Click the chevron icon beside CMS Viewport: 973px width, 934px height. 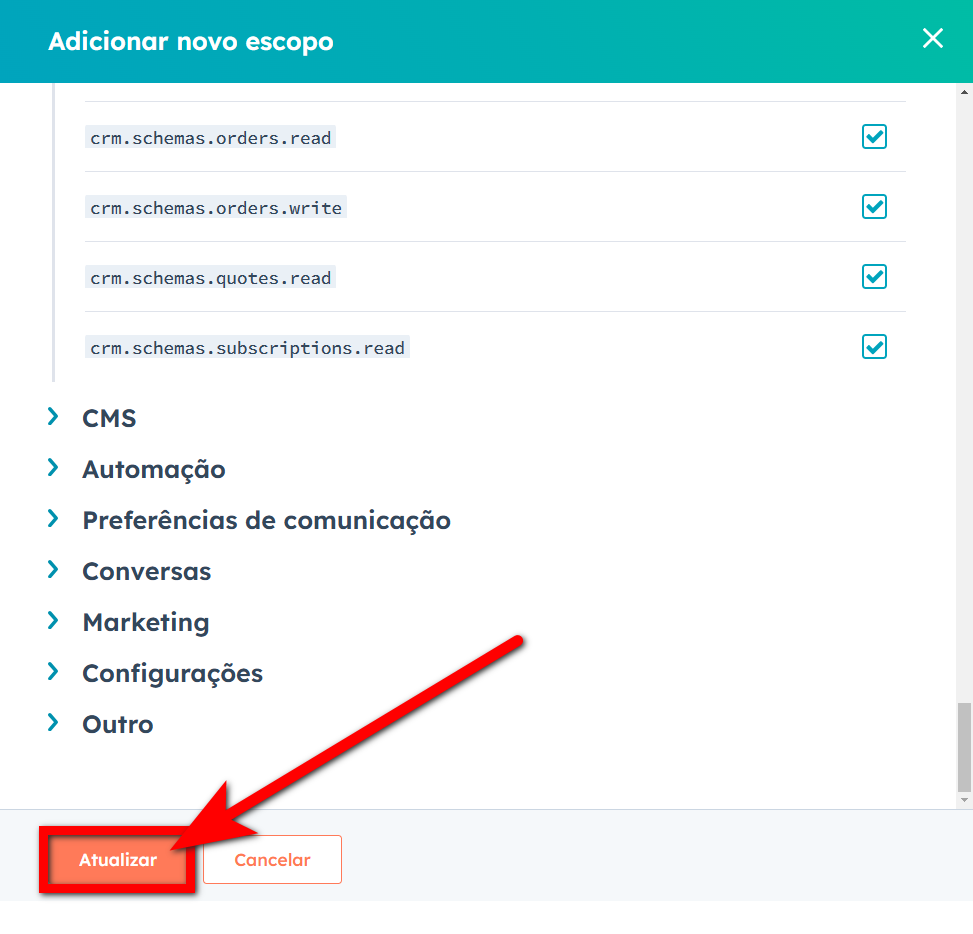53,418
